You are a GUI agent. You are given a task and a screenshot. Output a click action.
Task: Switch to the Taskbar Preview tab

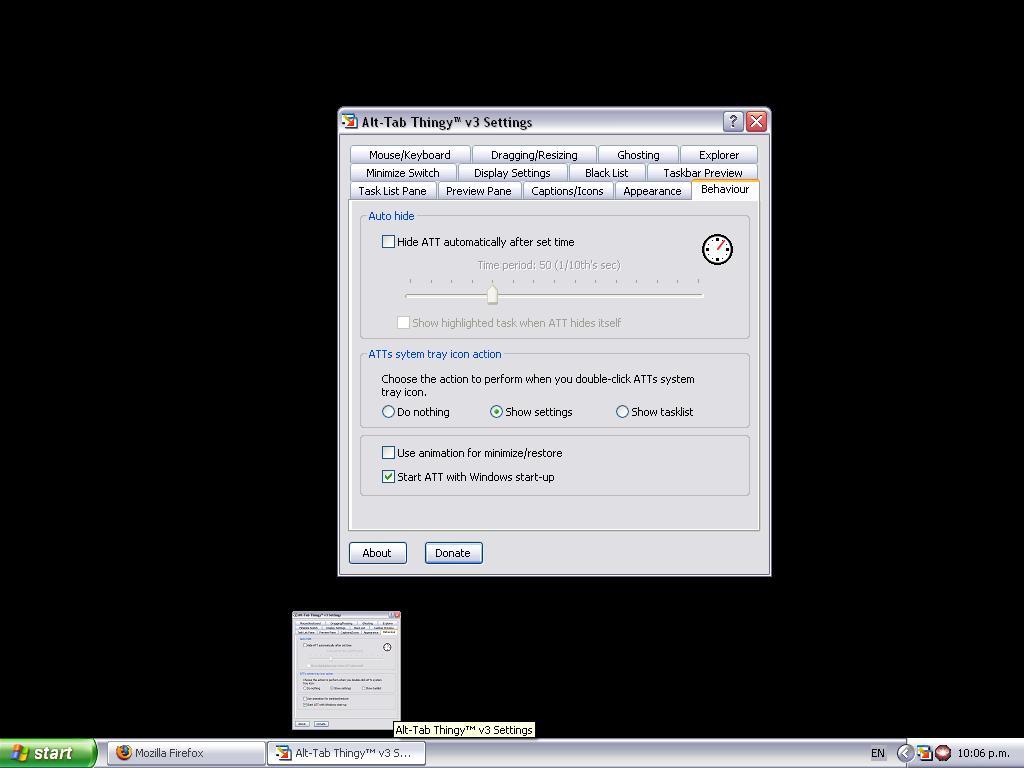coord(702,172)
